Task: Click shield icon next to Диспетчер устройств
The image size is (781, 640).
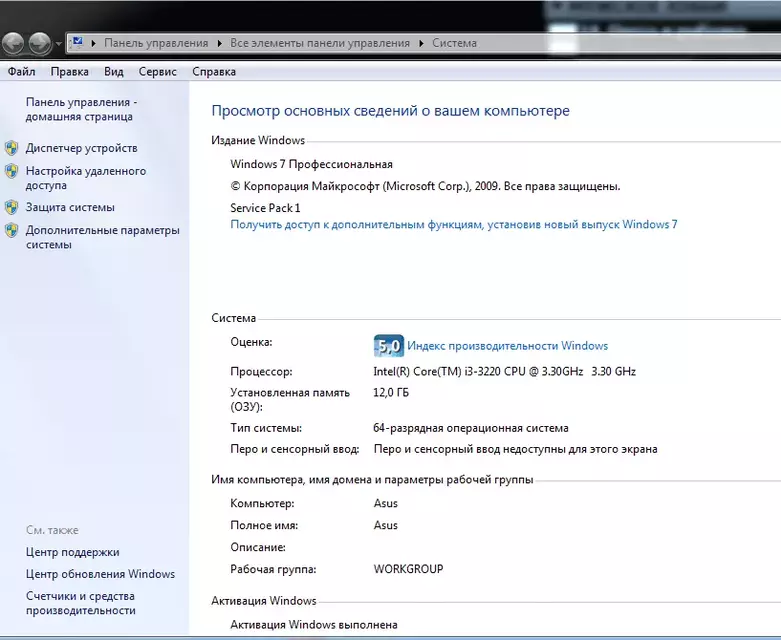Action: pyautogui.click(x=11, y=148)
